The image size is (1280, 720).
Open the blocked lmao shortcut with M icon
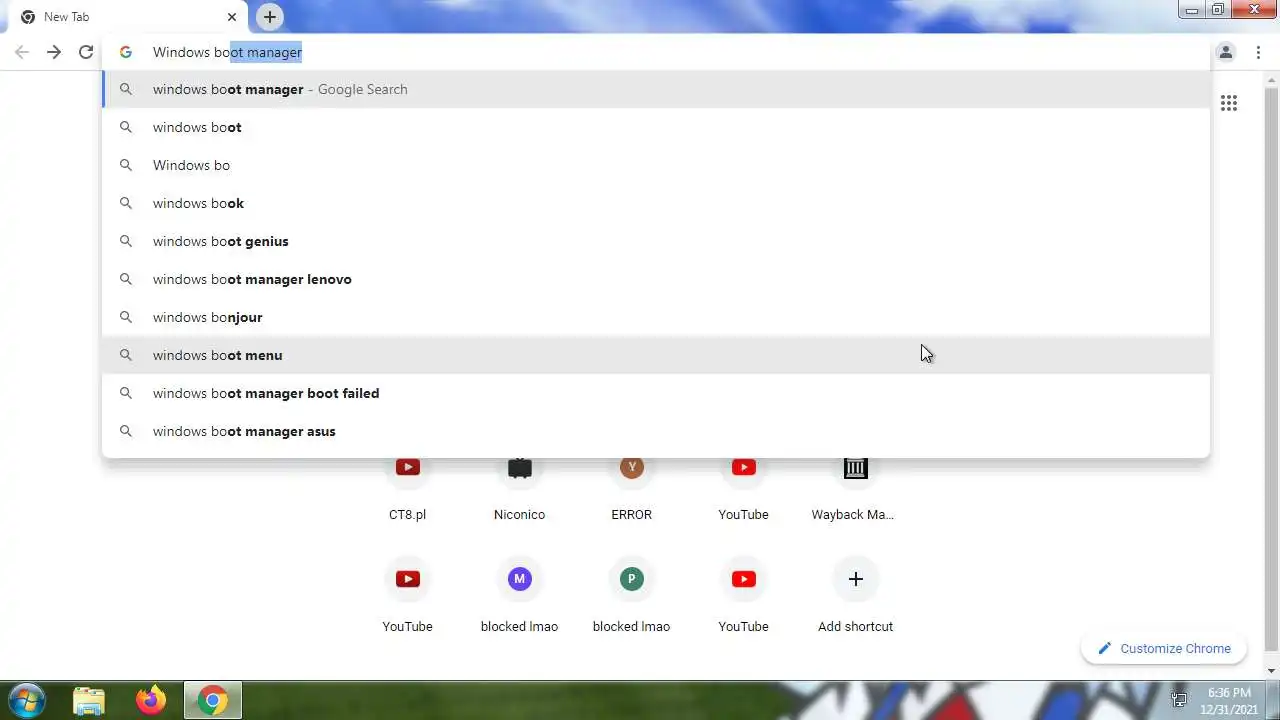(519, 595)
